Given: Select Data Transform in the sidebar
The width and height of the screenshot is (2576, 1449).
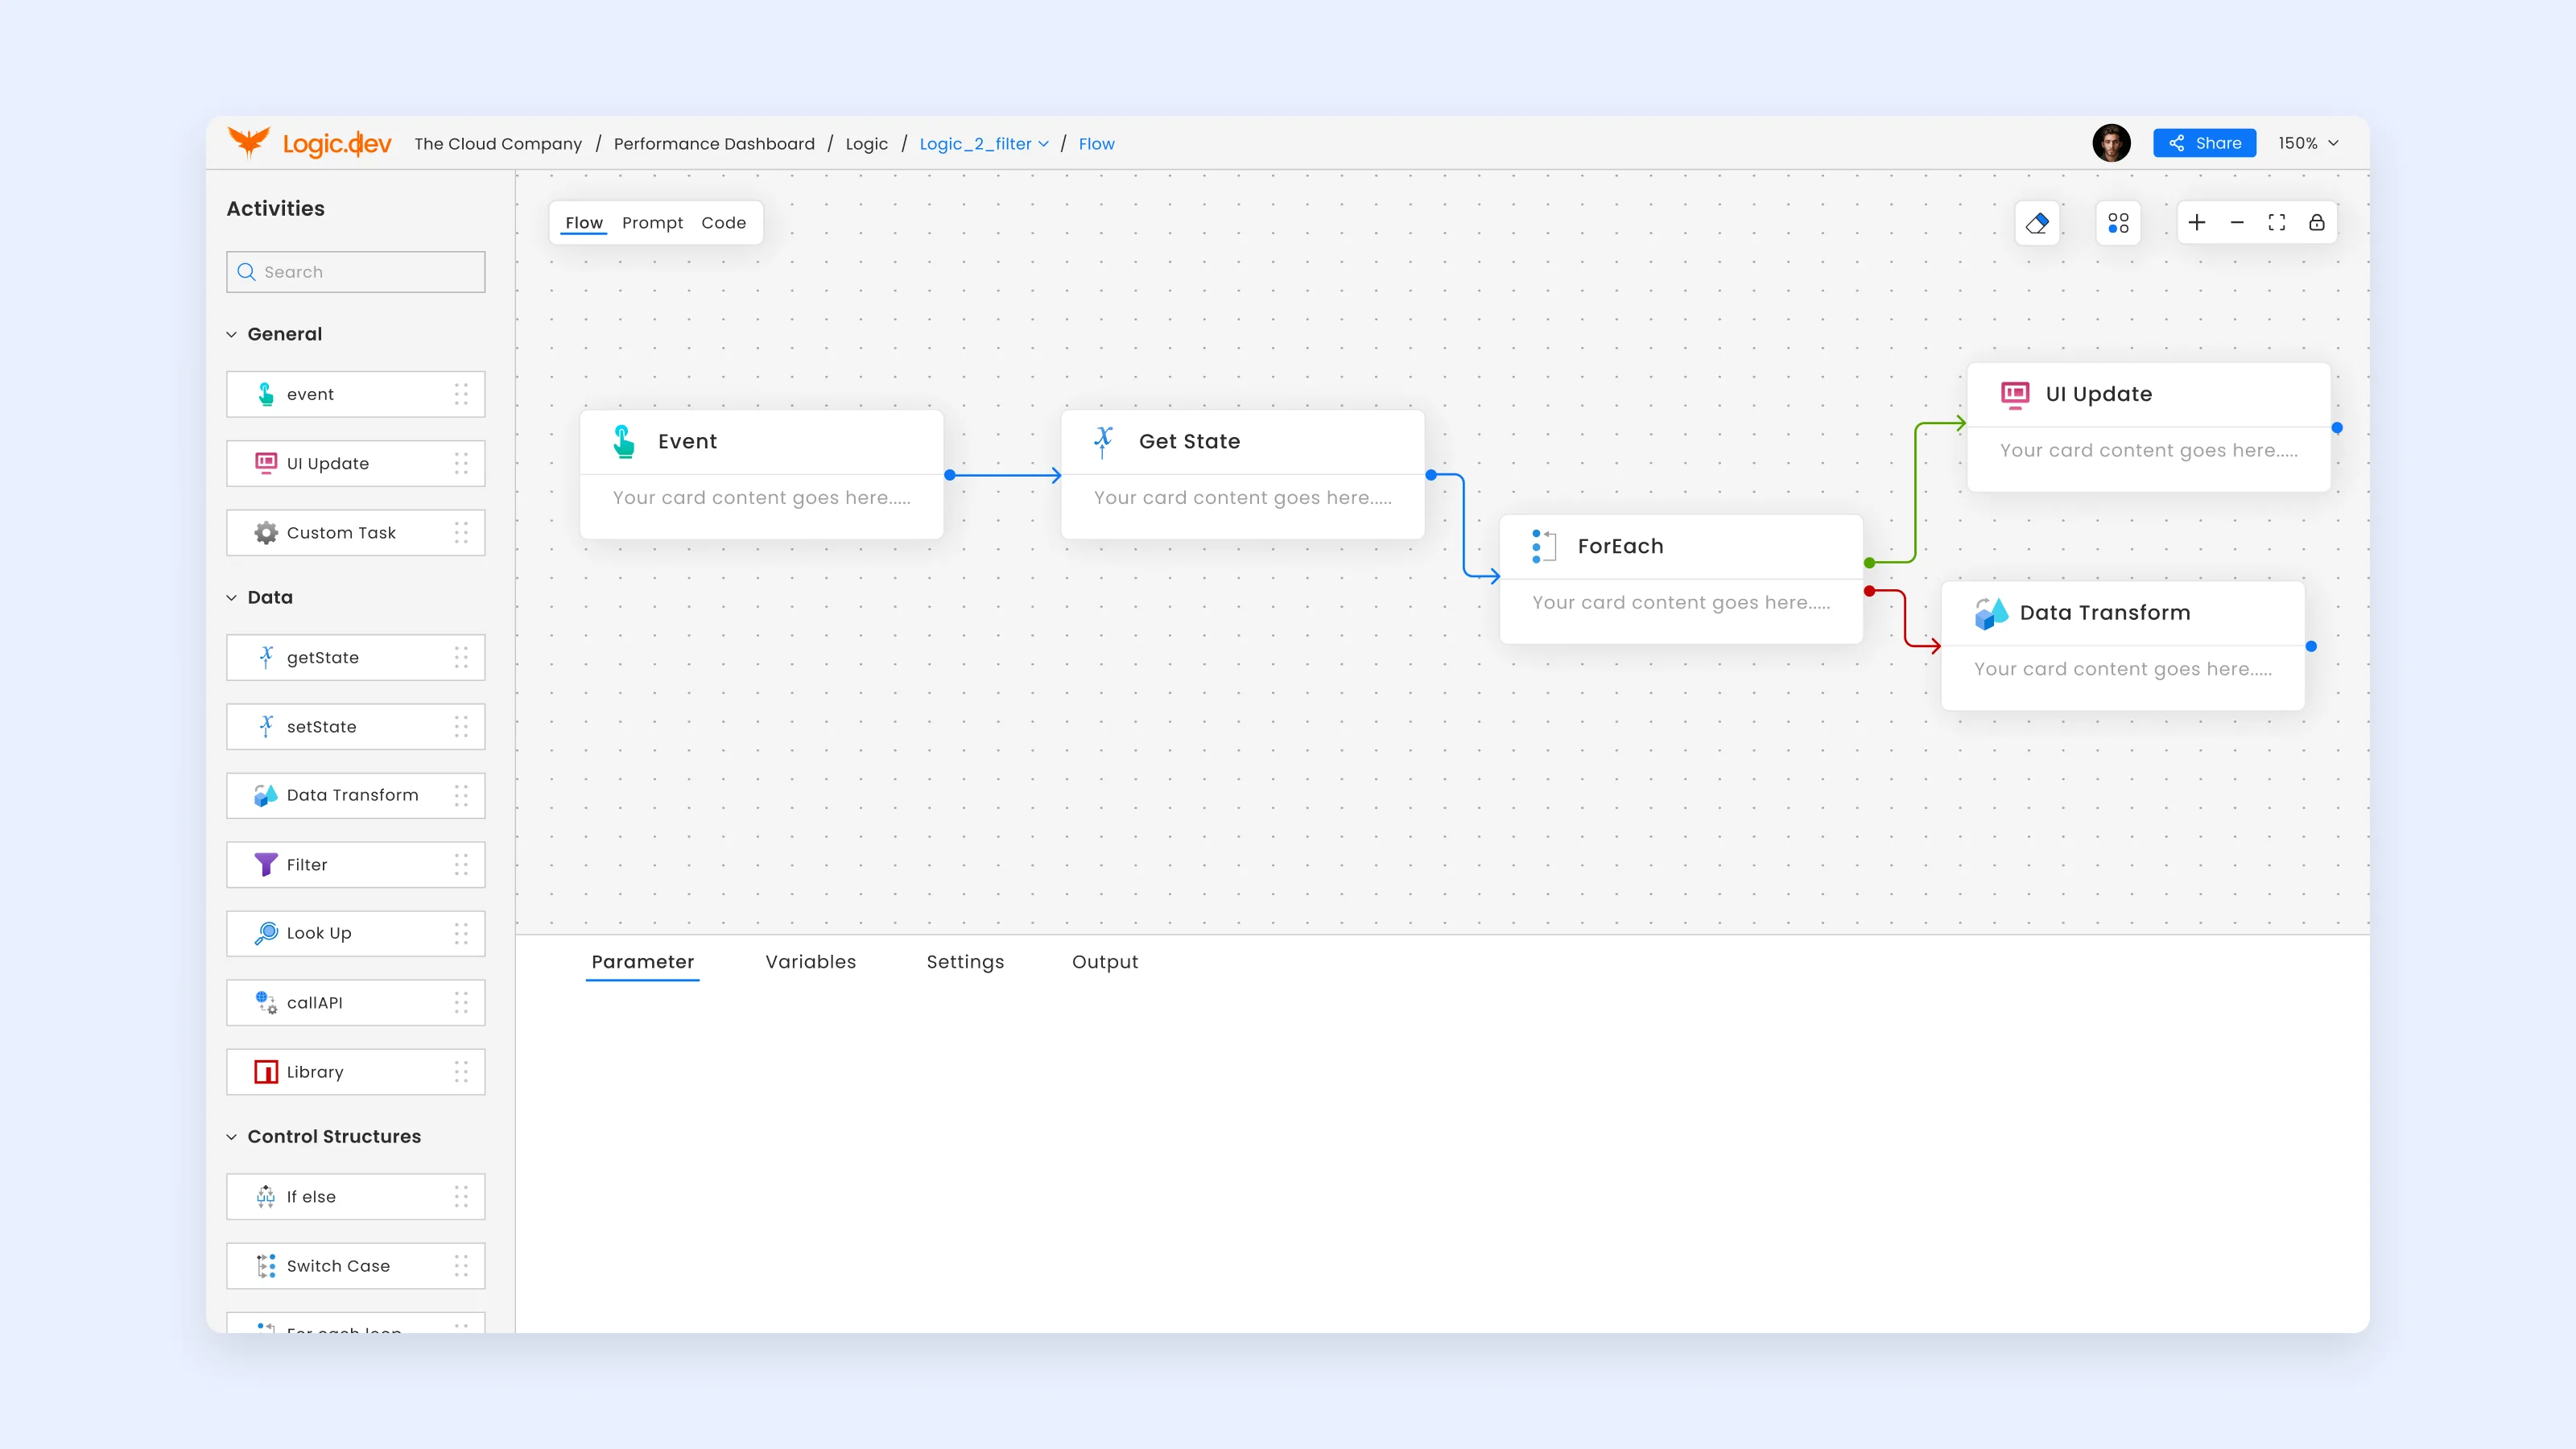Looking at the screenshot, I should coord(356,796).
